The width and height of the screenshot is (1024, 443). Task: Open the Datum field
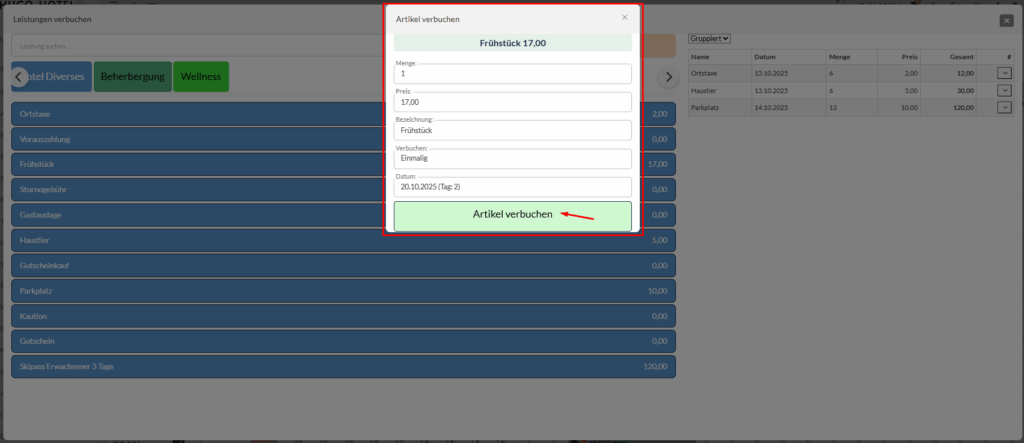coord(512,187)
